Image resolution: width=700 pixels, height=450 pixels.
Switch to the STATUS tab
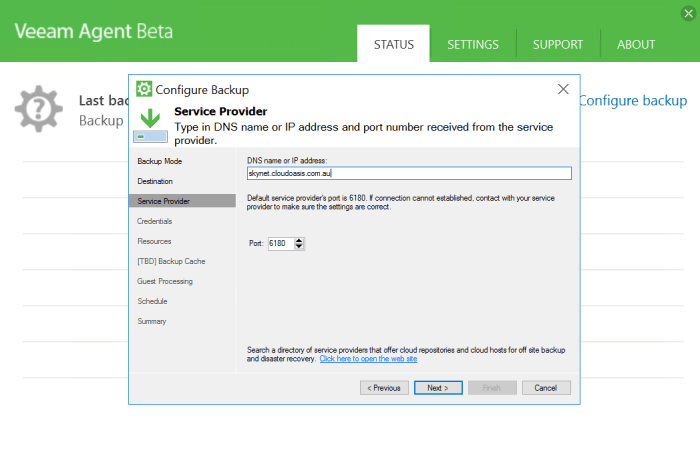coord(393,44)
